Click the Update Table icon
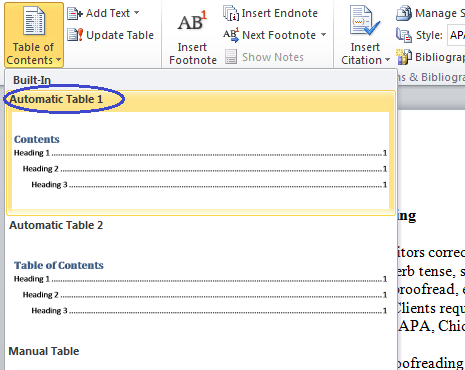This screenshot has height=370, width=465. pos(75,35)
